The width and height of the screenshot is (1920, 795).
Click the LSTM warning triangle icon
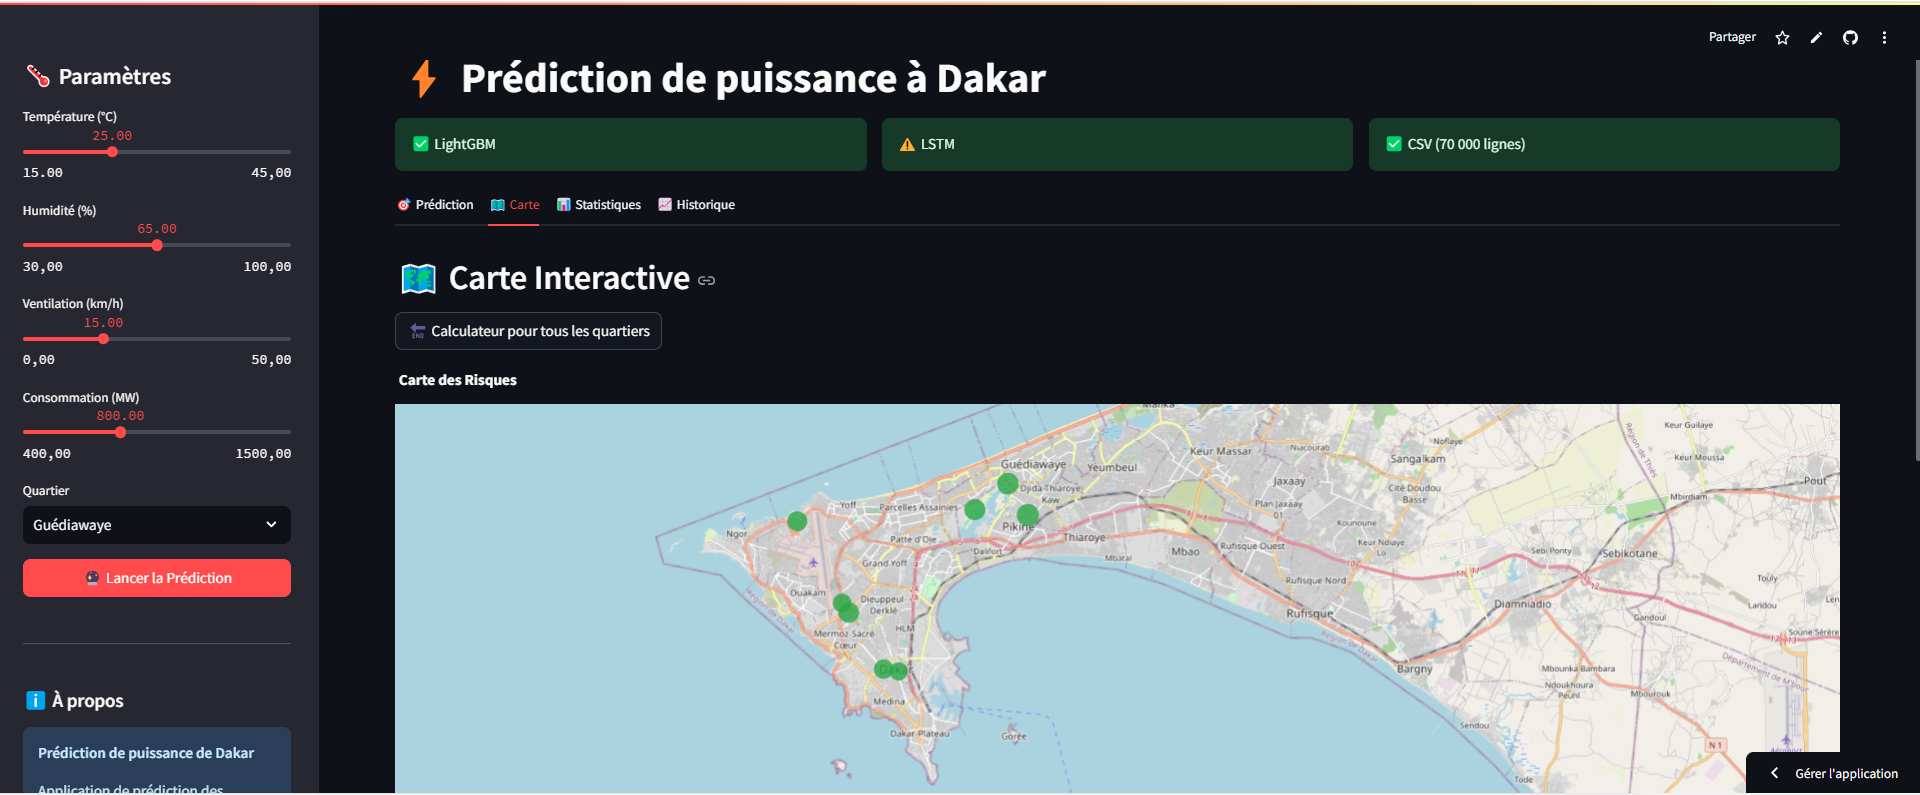[907, 145]
